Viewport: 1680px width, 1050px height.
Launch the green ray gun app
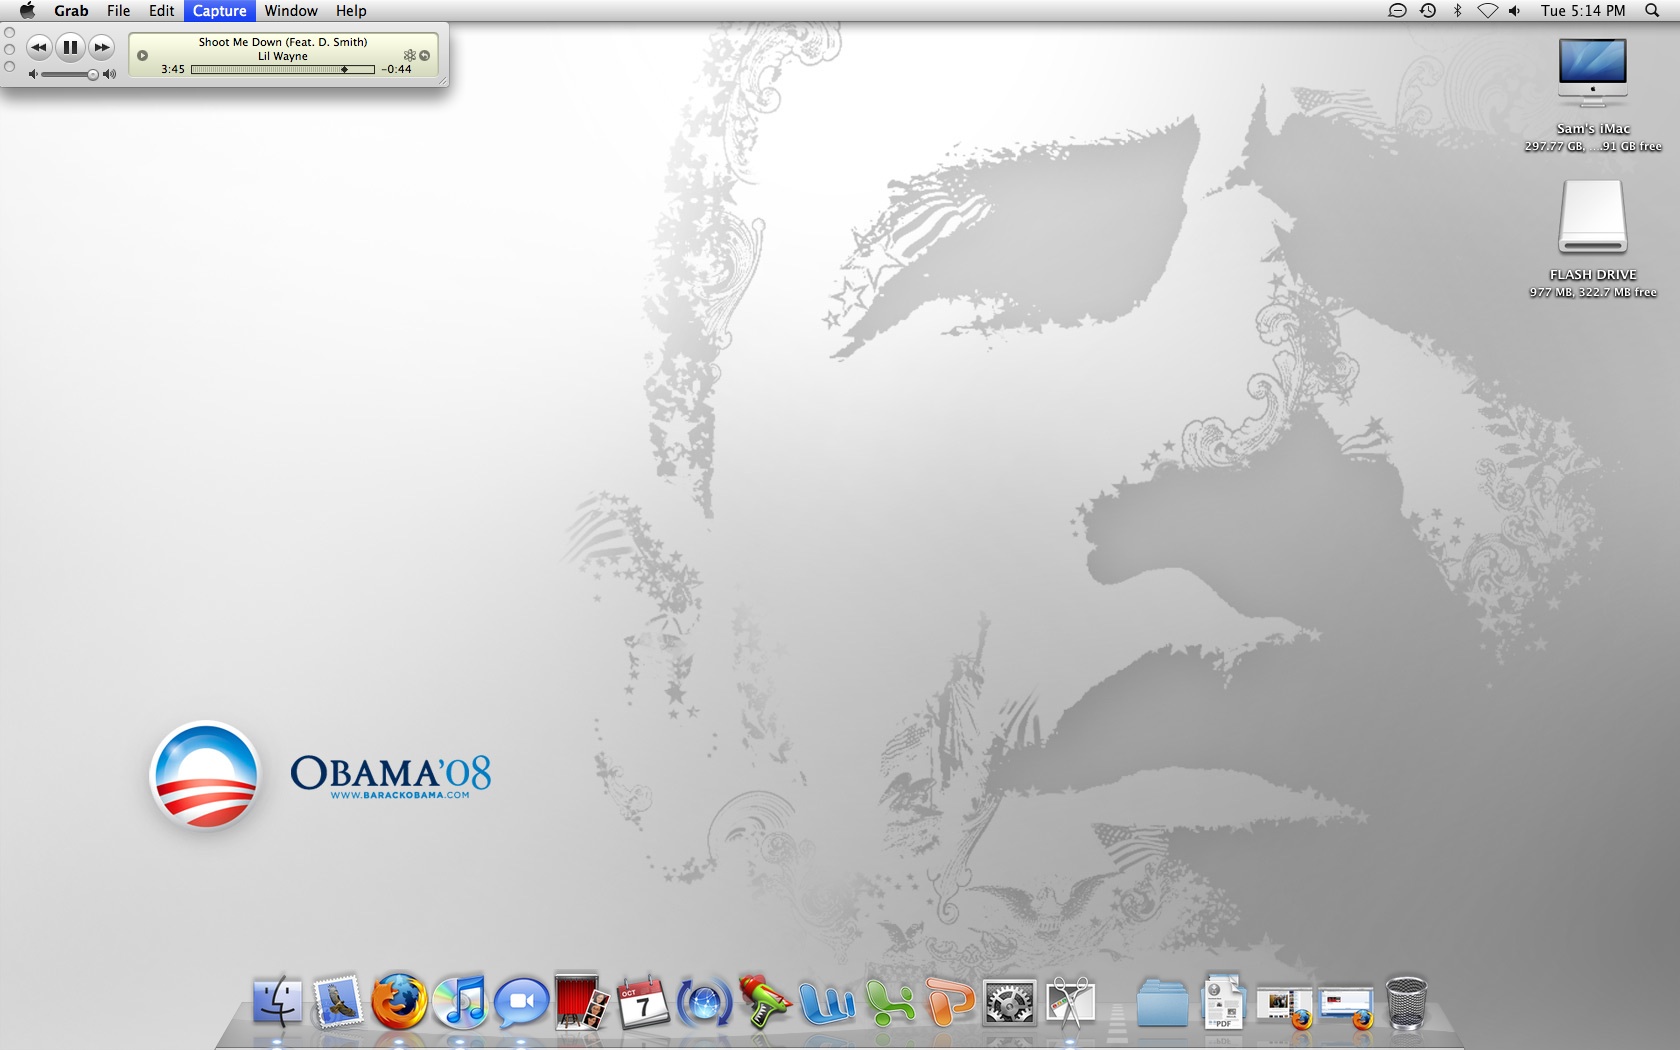pos(765,1001)
